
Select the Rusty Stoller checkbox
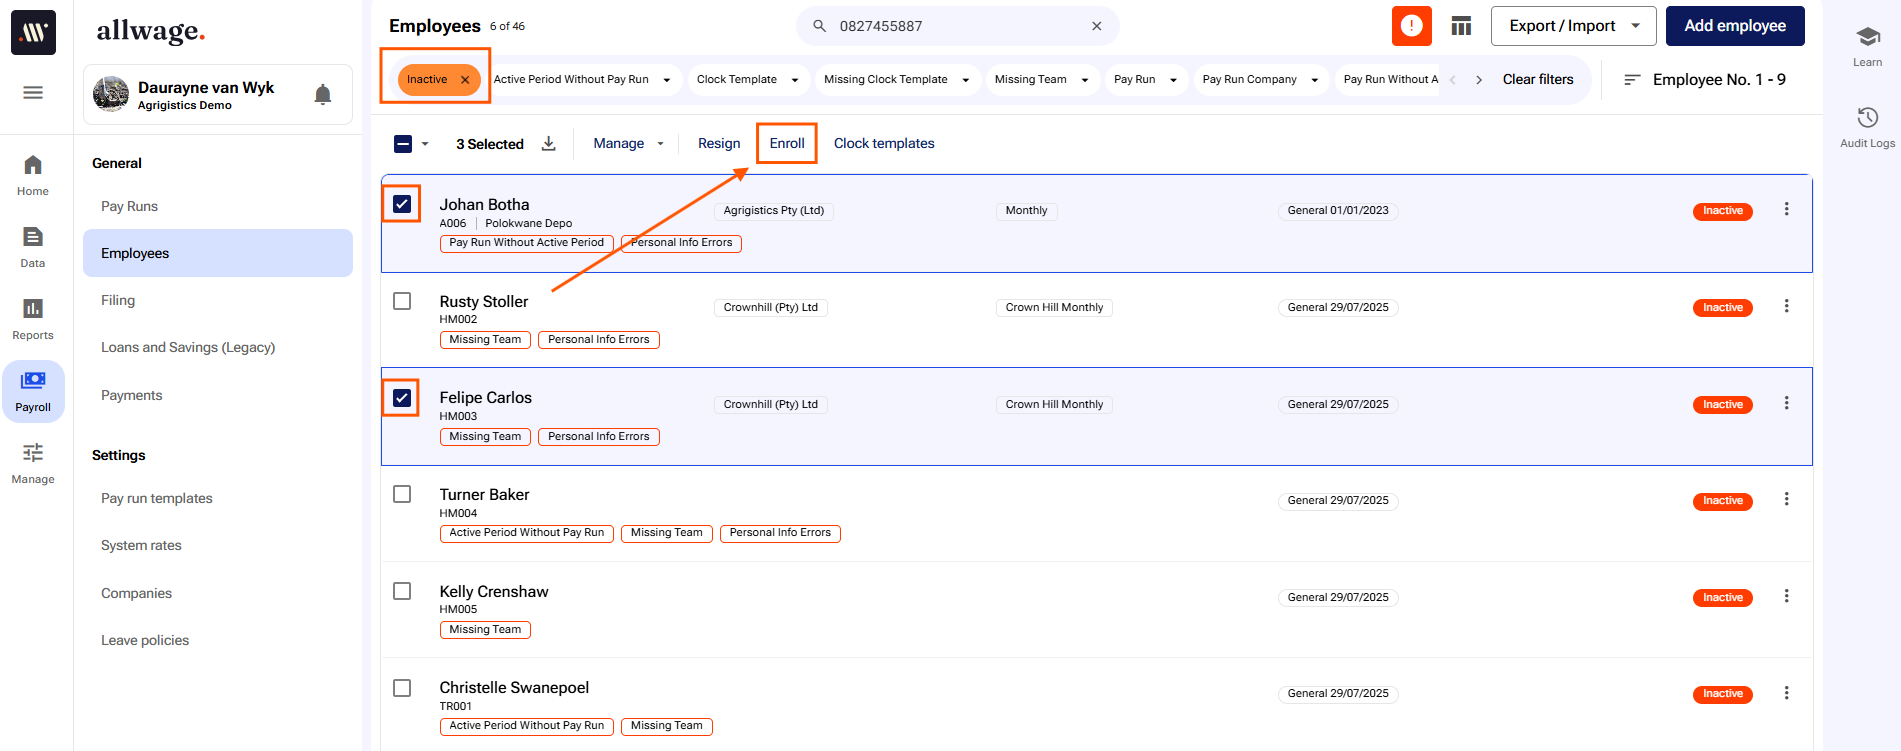402,301
